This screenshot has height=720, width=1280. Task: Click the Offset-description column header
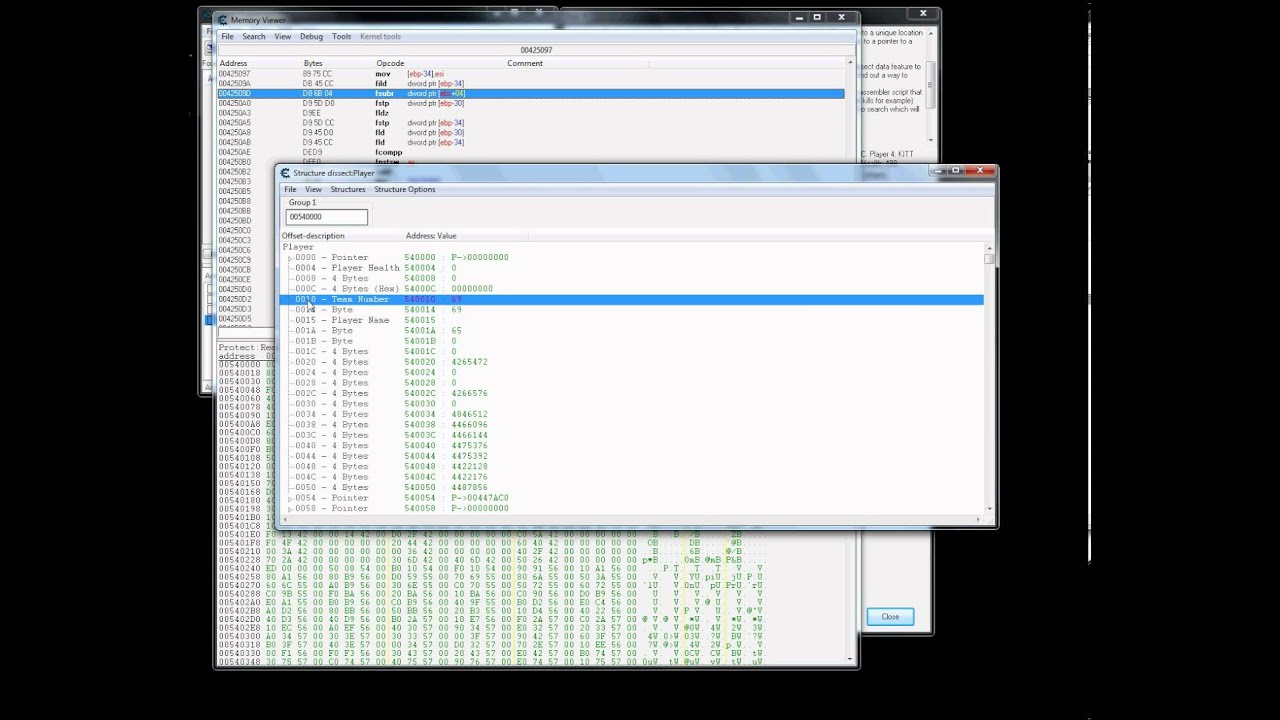313,236
